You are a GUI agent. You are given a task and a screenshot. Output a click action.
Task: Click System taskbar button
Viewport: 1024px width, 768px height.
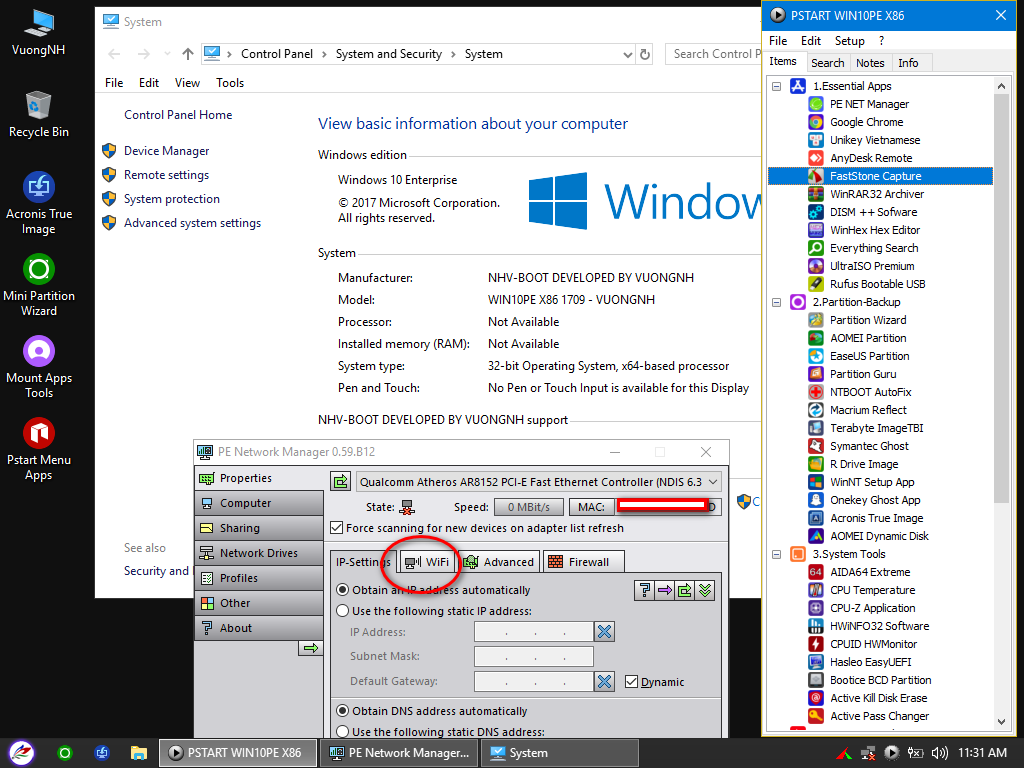coord(560,753)
